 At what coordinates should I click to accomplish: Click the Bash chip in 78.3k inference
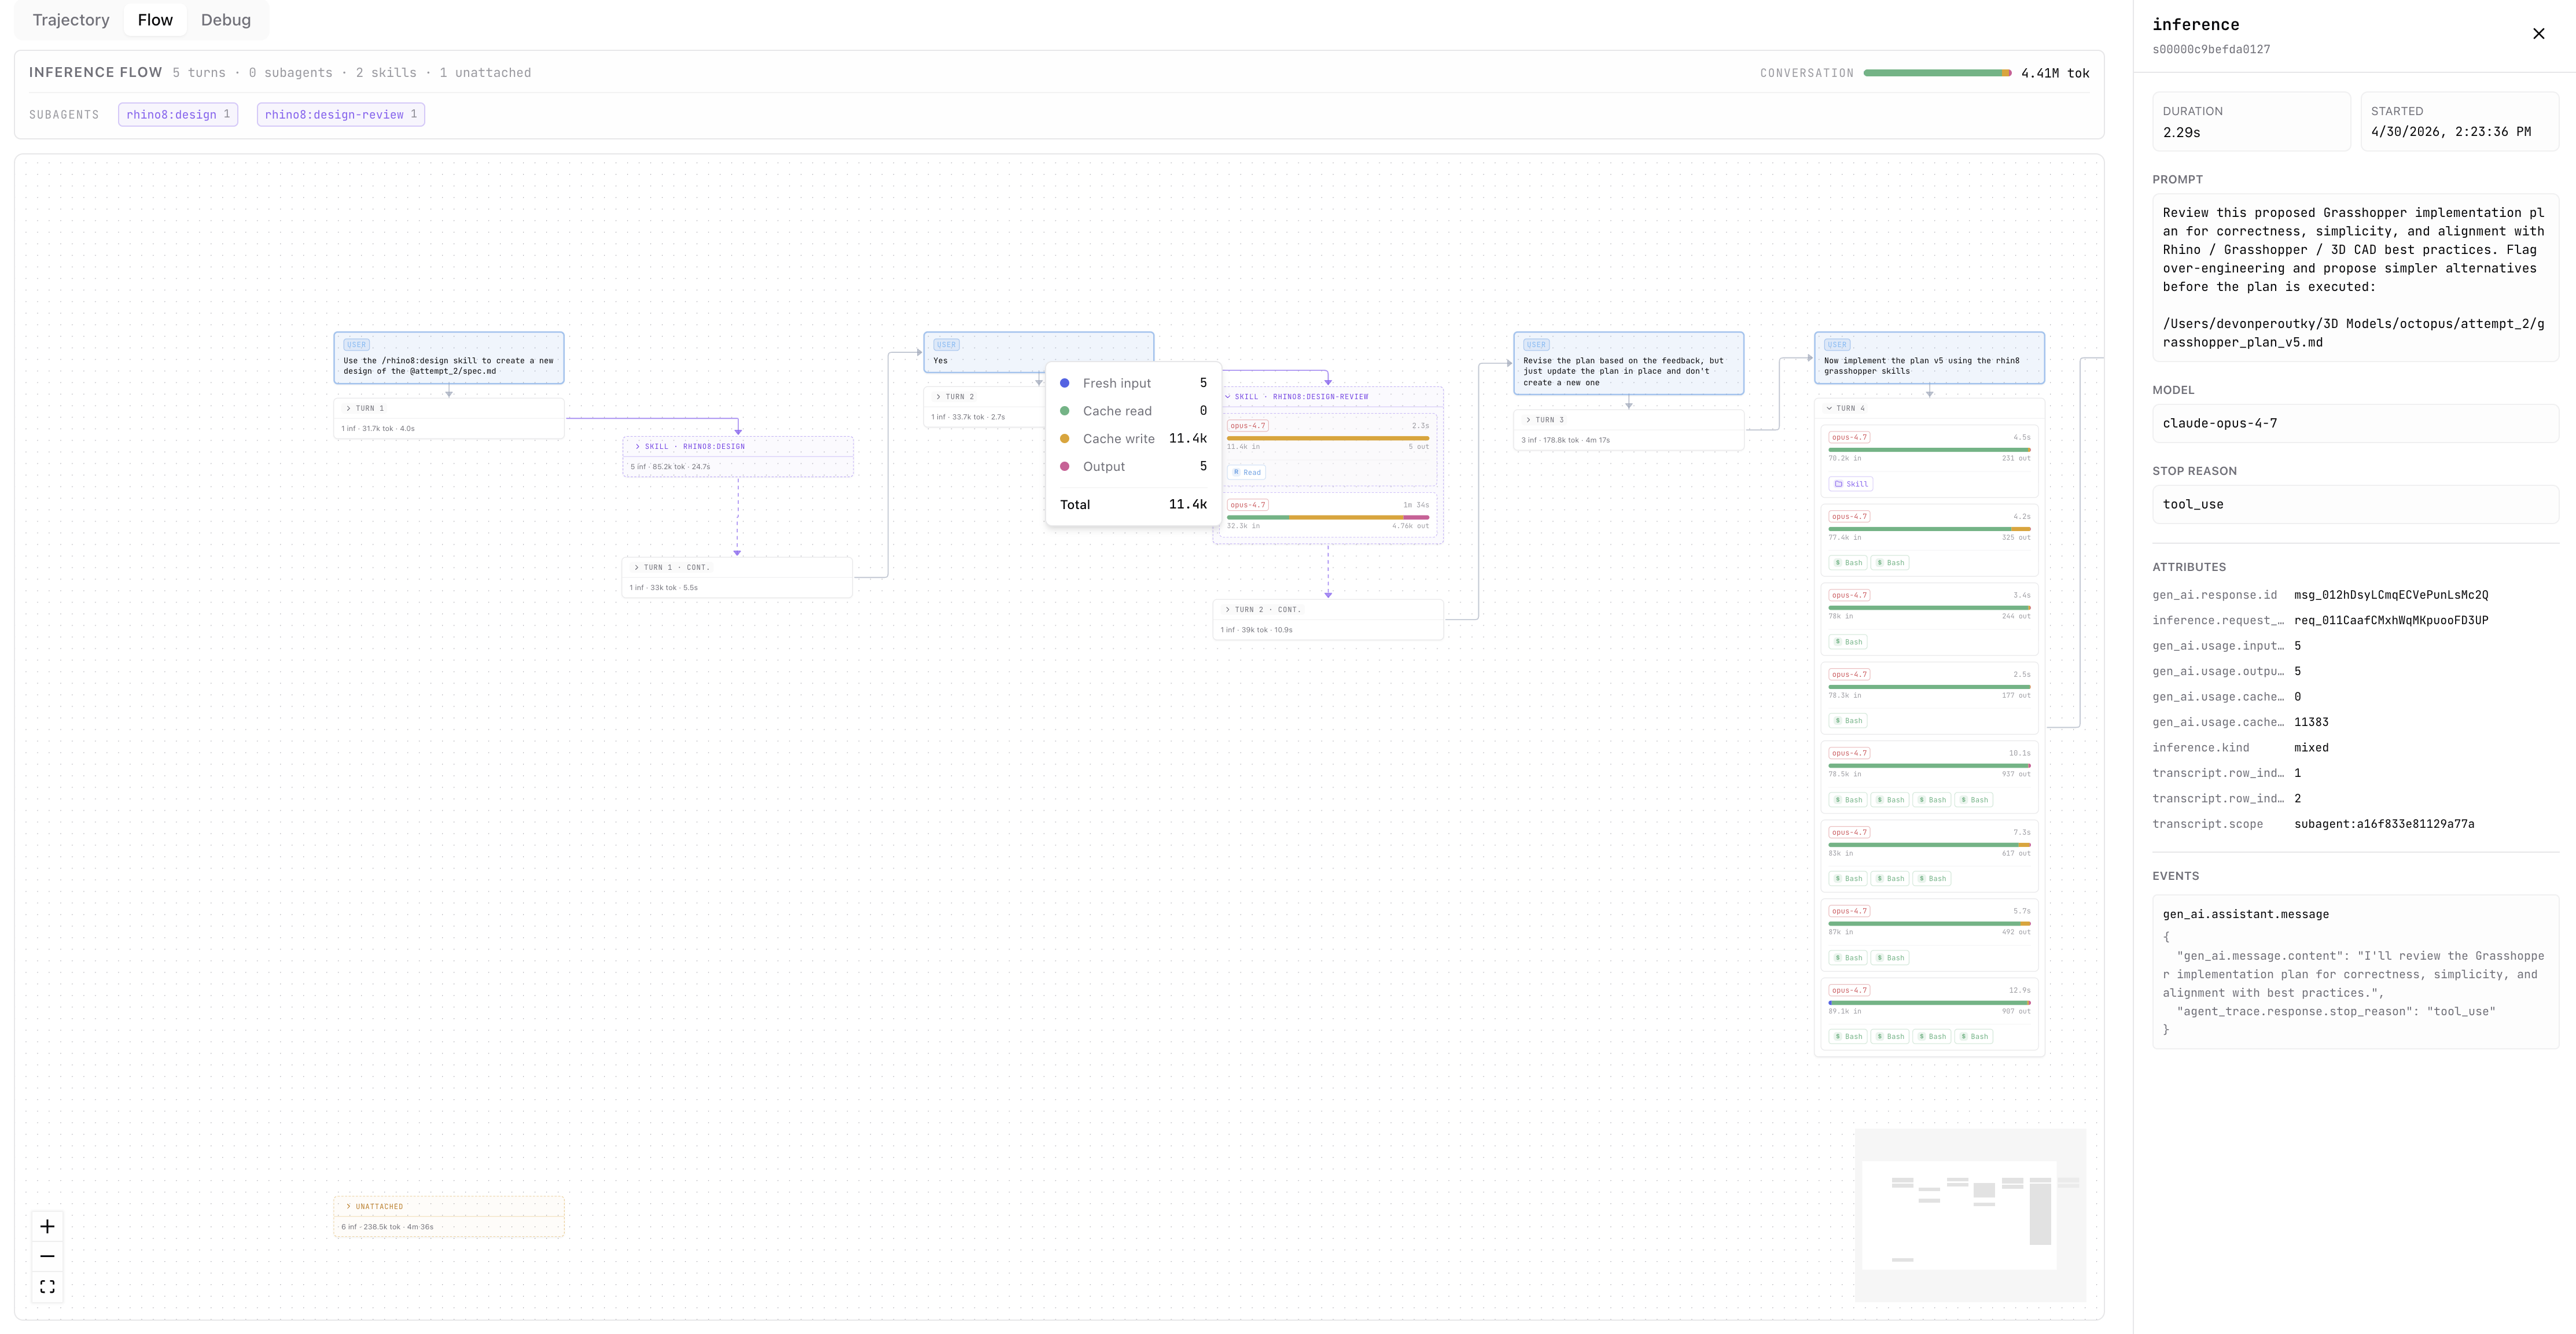click(1848, 721)
